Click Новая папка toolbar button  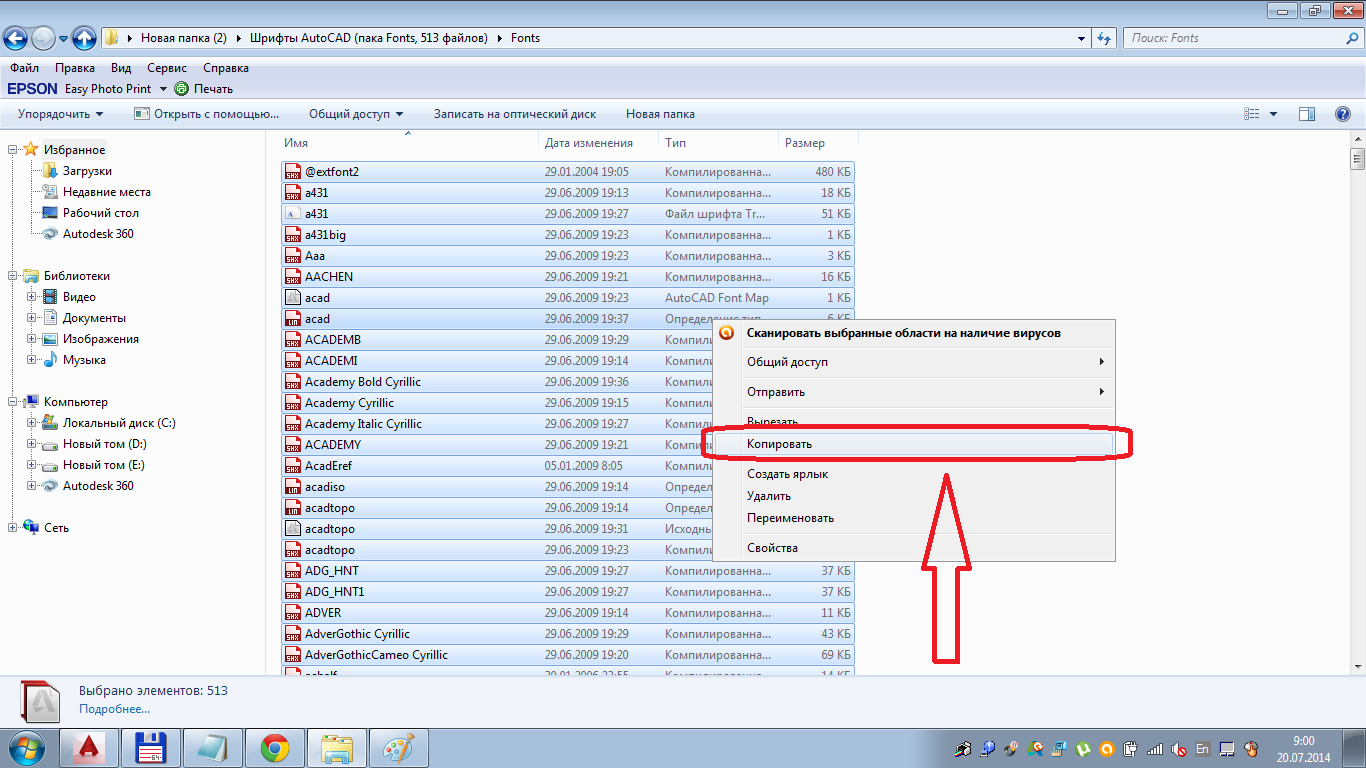pos(660,114)
